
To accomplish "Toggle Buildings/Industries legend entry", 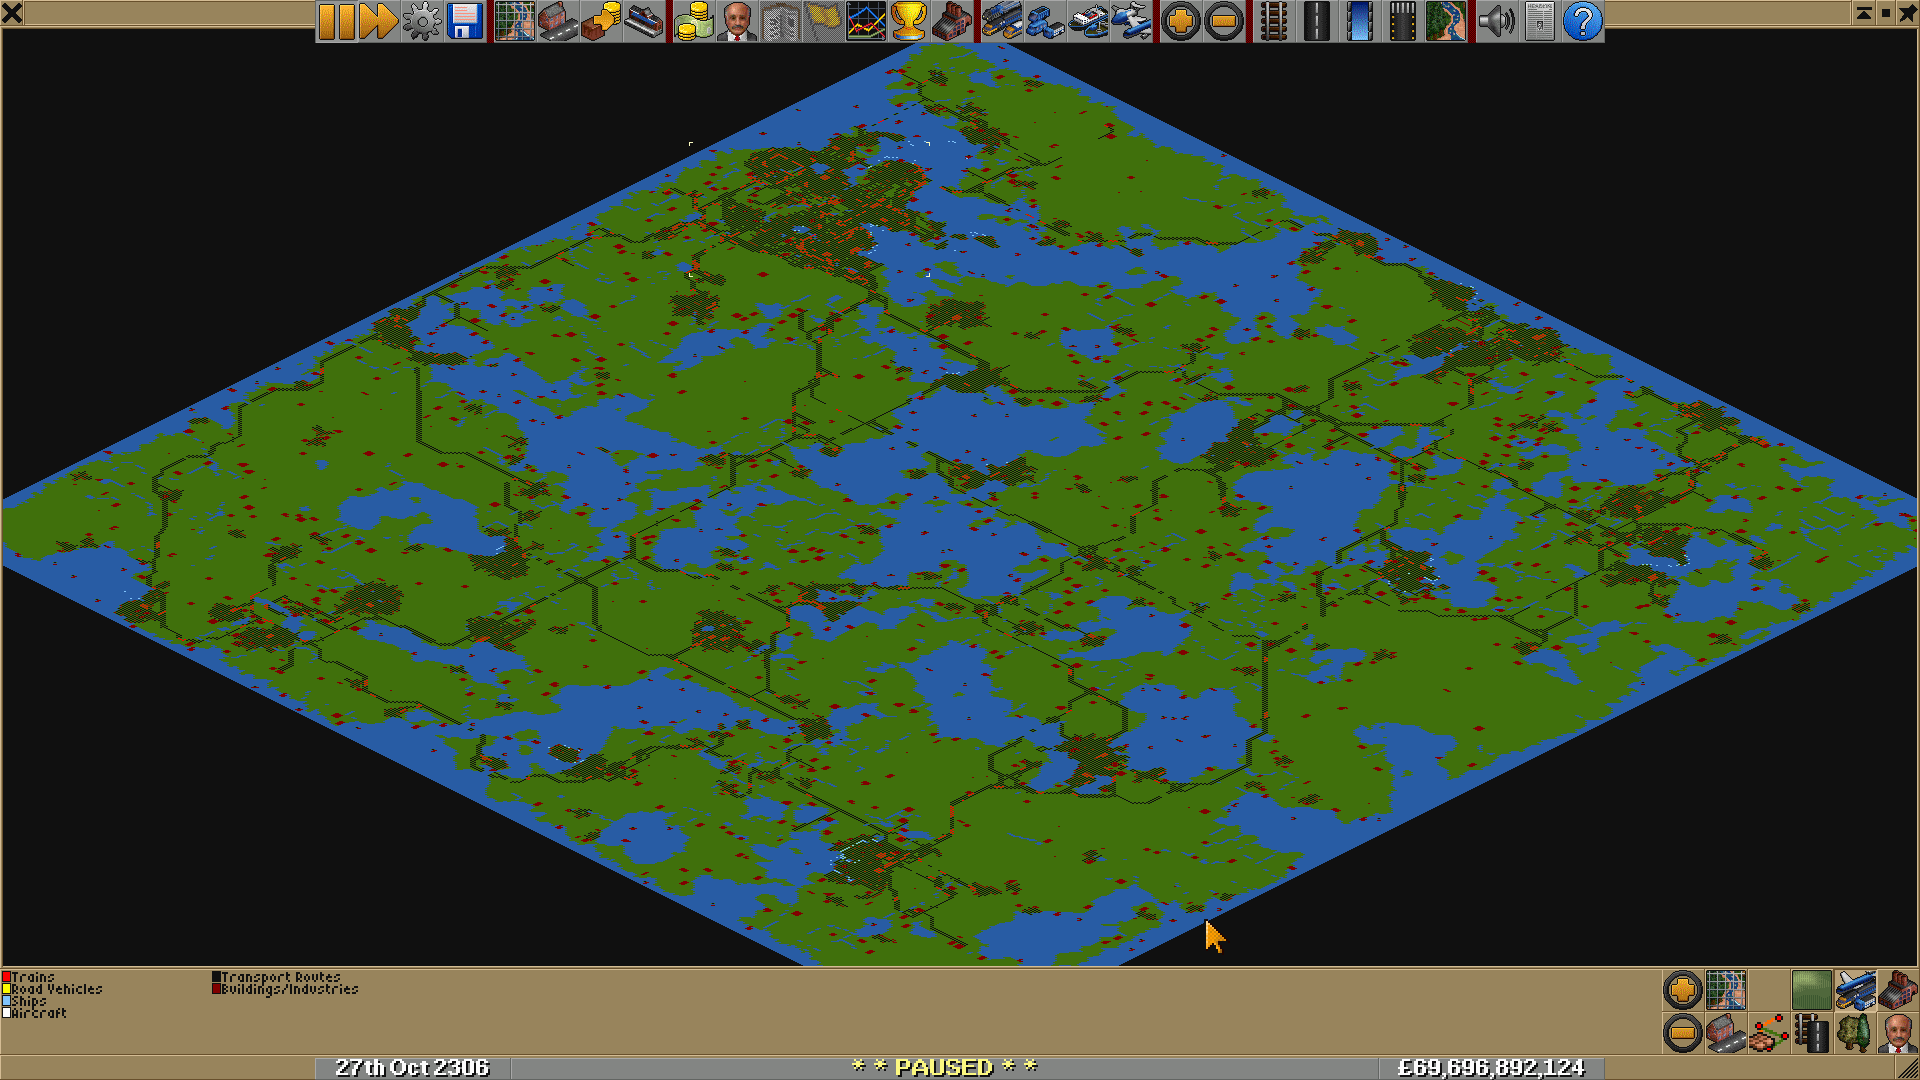I will (x=285, y=989).
